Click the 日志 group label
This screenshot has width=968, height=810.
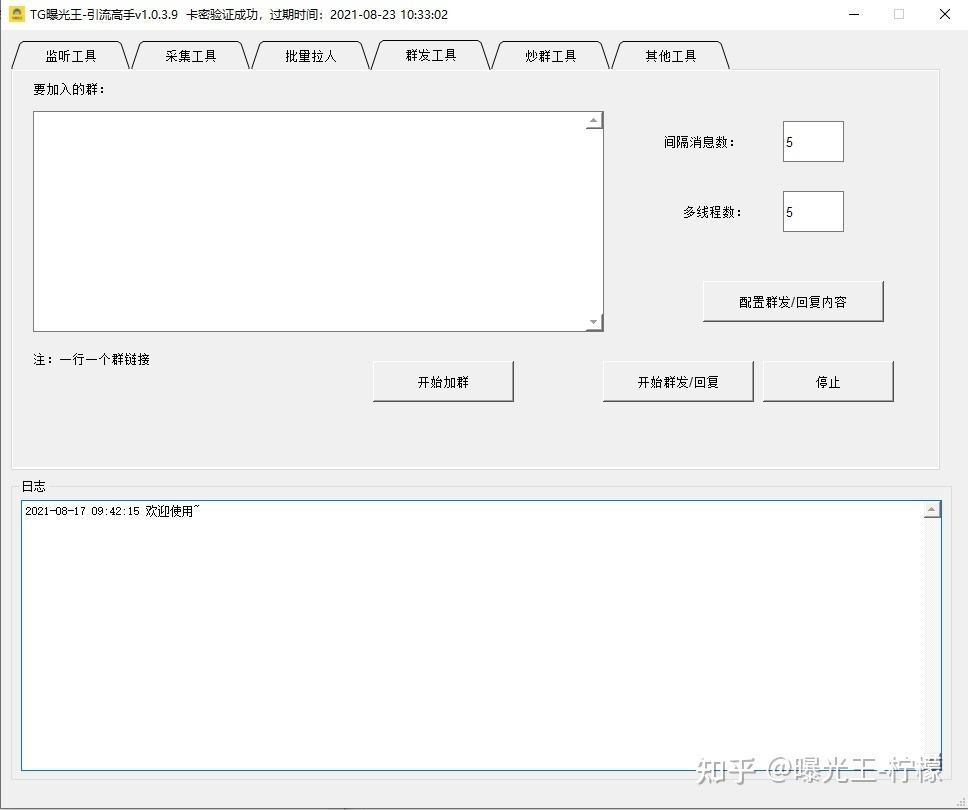pyautogui.click(x=33, y=486)
